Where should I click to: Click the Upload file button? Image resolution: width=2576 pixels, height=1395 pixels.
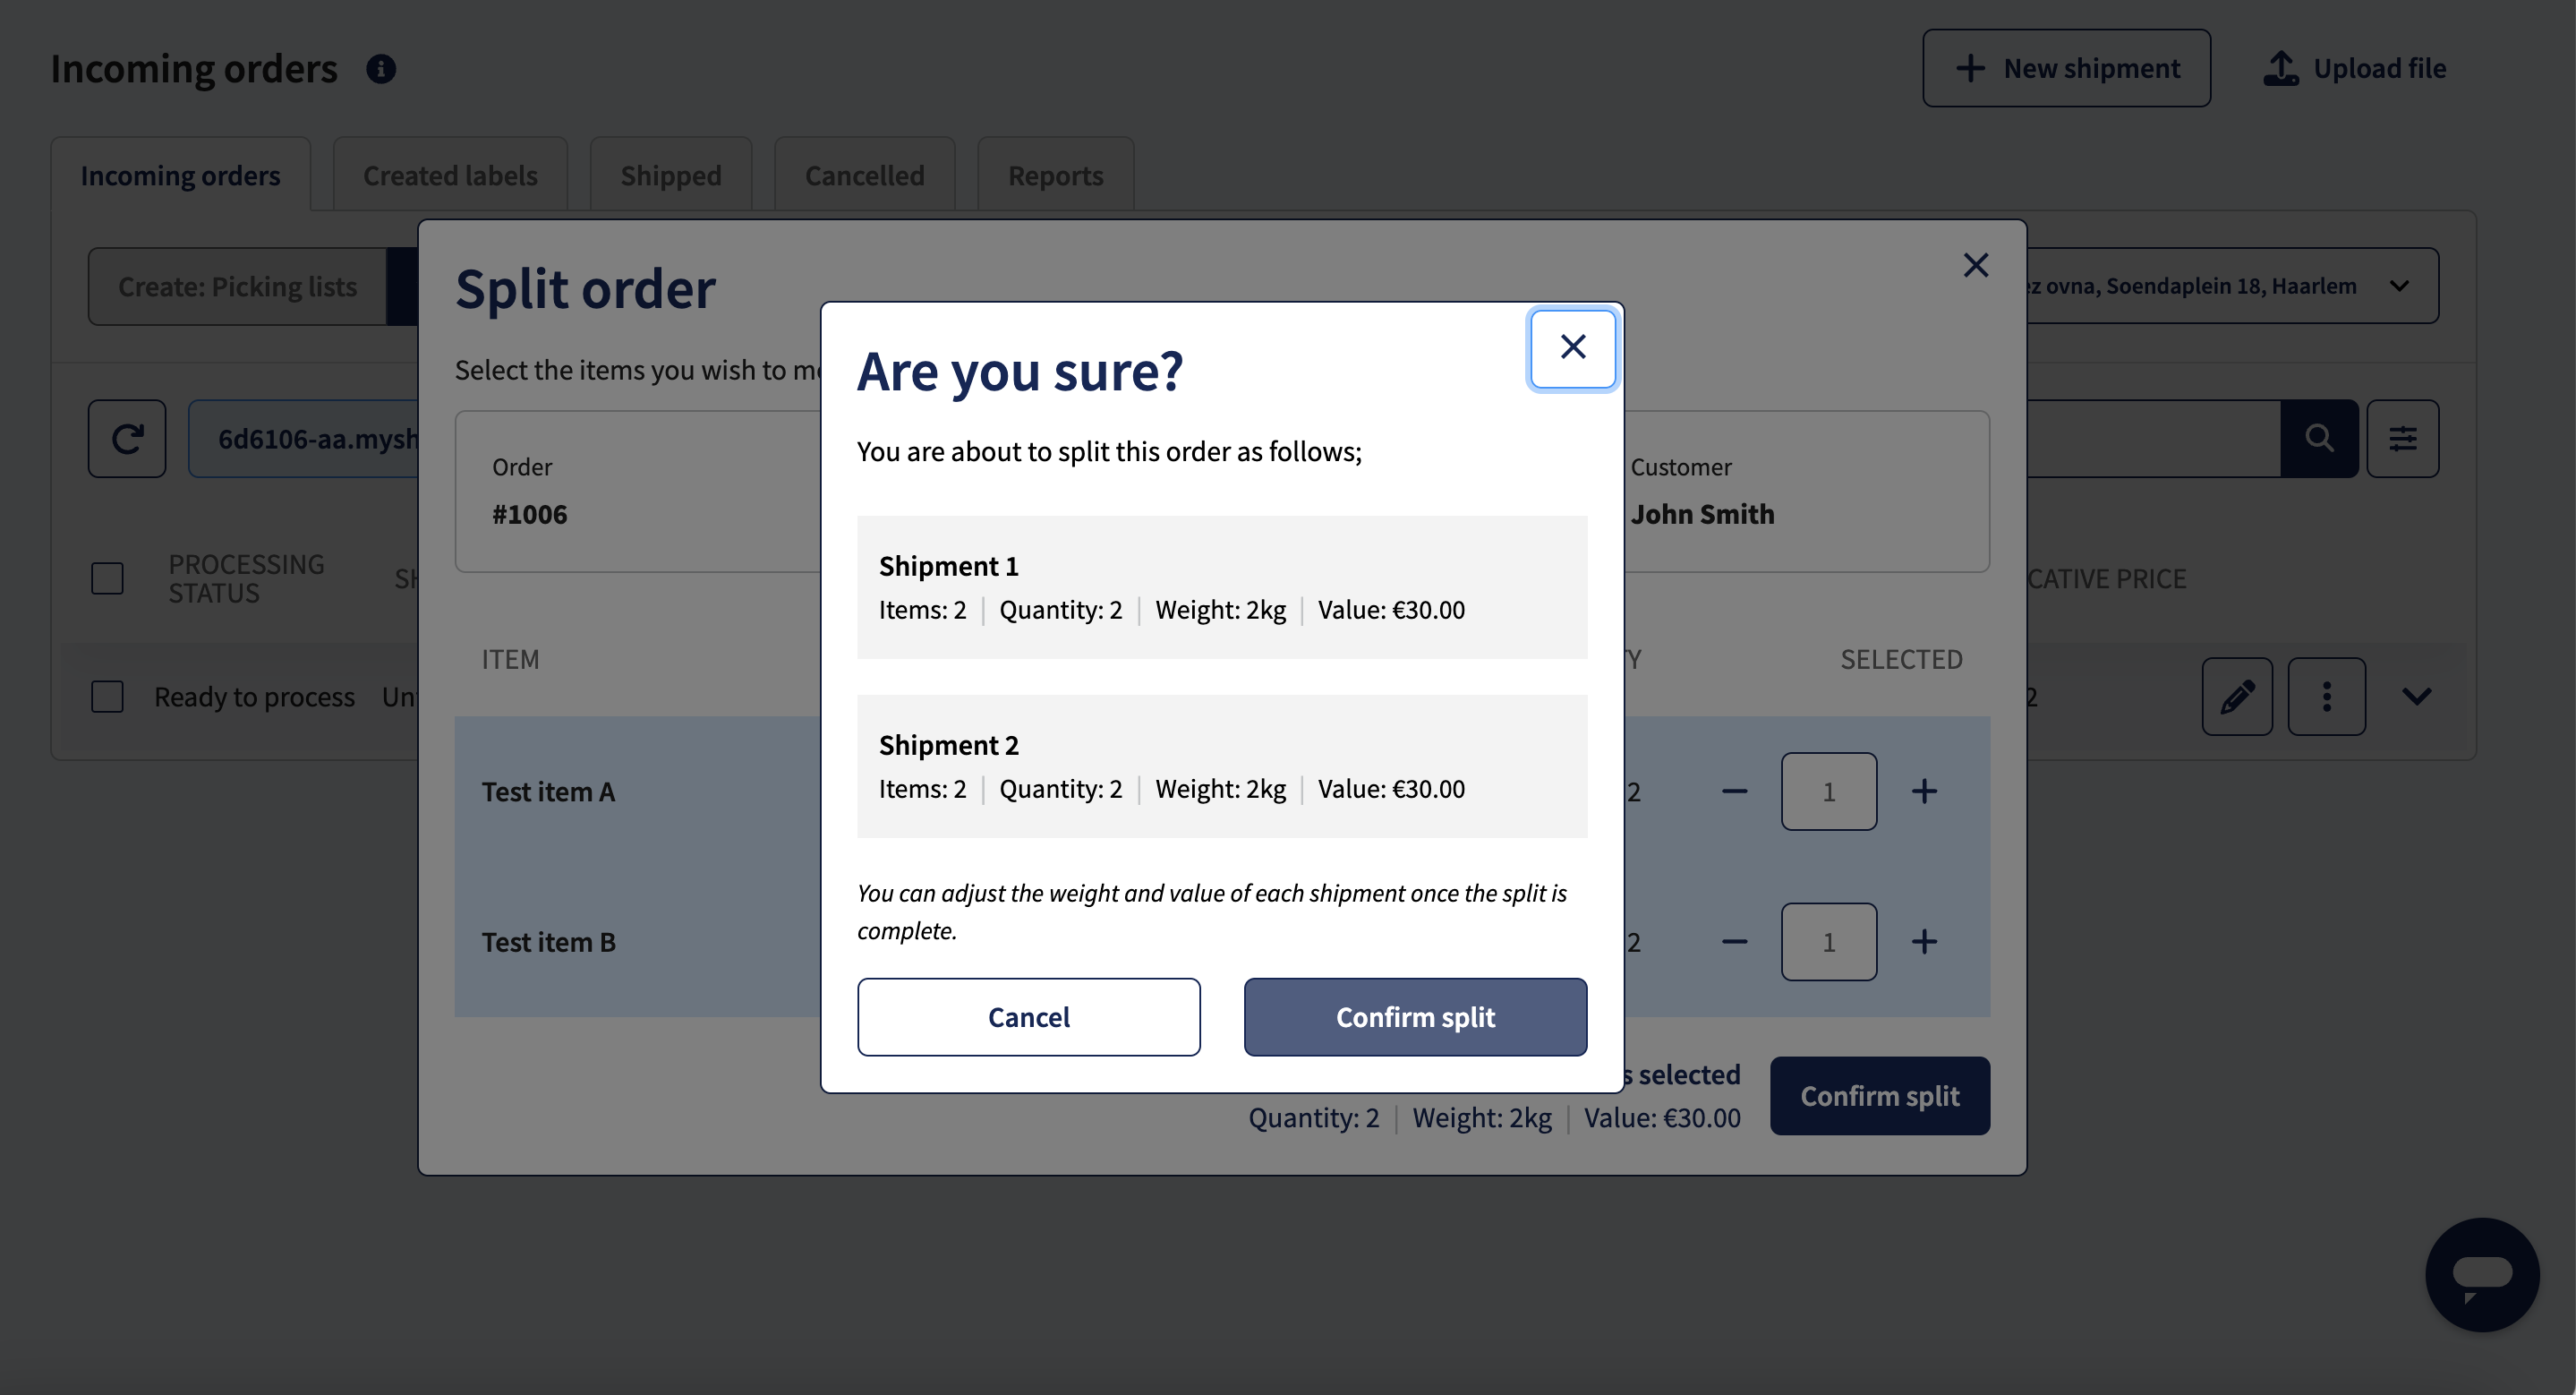pos(2355,68)
